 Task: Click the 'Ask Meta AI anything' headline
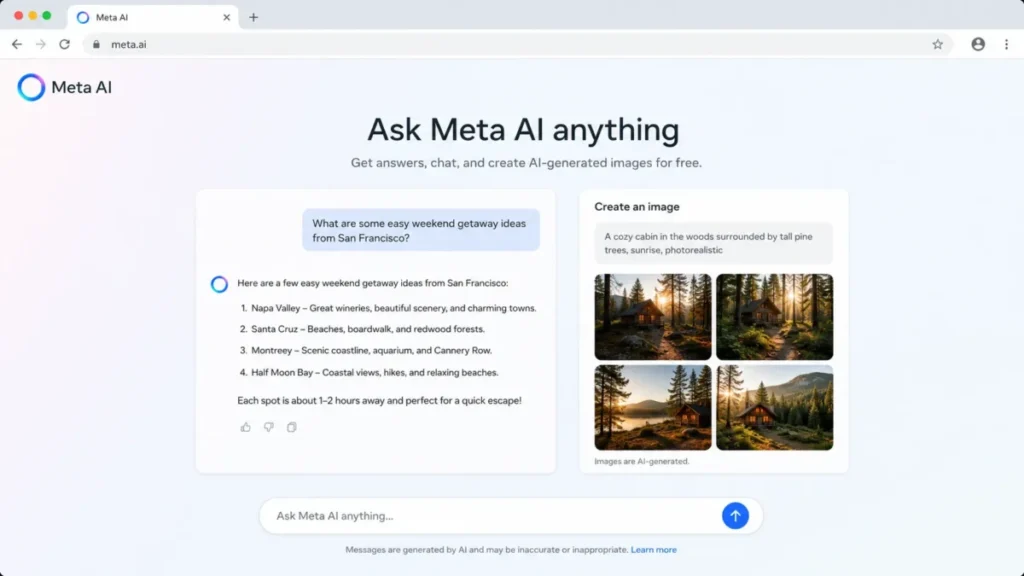pos(523,129)
